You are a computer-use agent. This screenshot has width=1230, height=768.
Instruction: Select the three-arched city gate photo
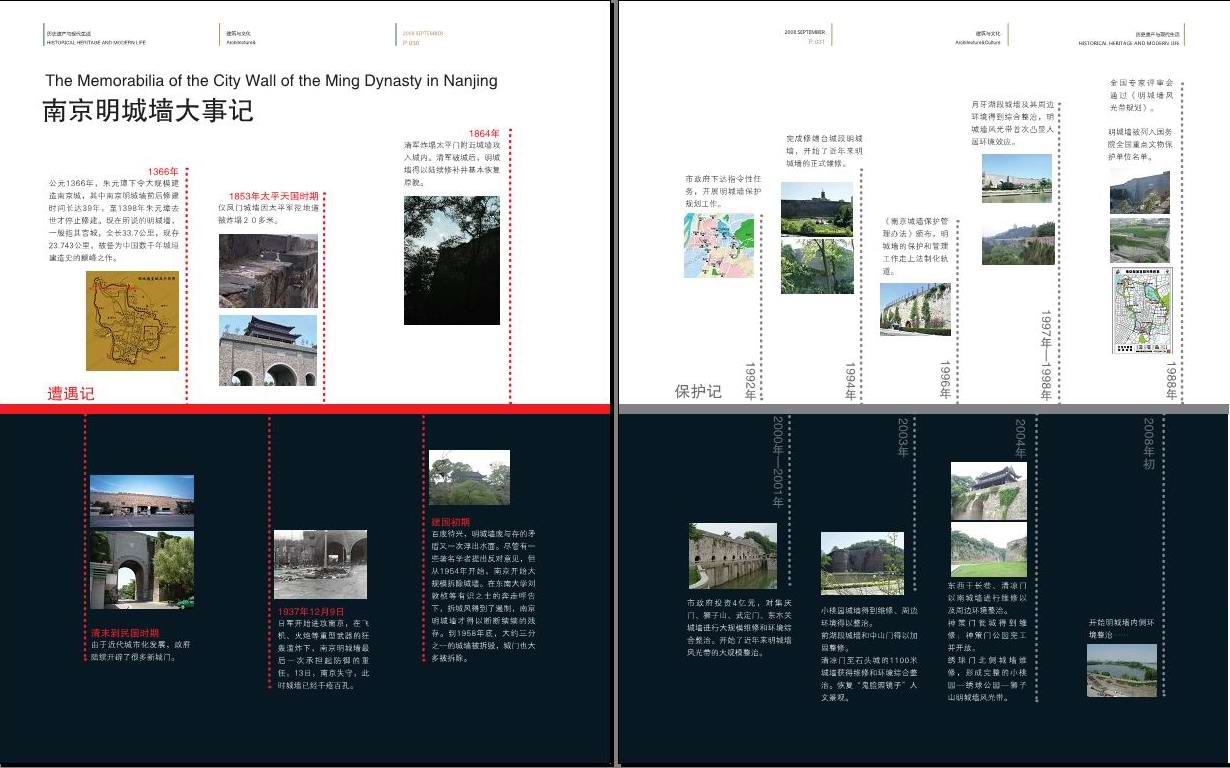coord(268,350)
